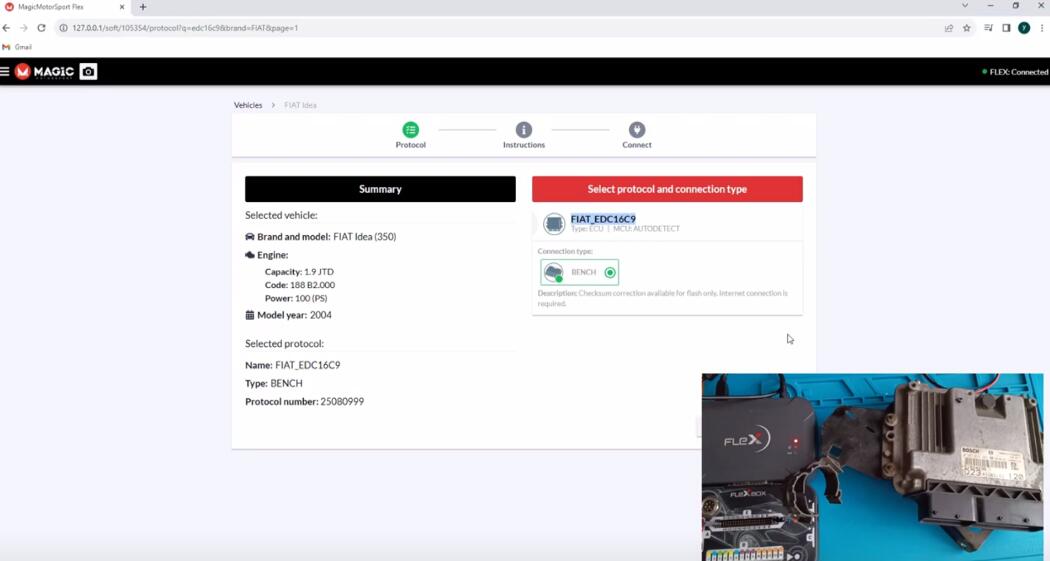Click the Type BENCH summary row

pos(274,383)
